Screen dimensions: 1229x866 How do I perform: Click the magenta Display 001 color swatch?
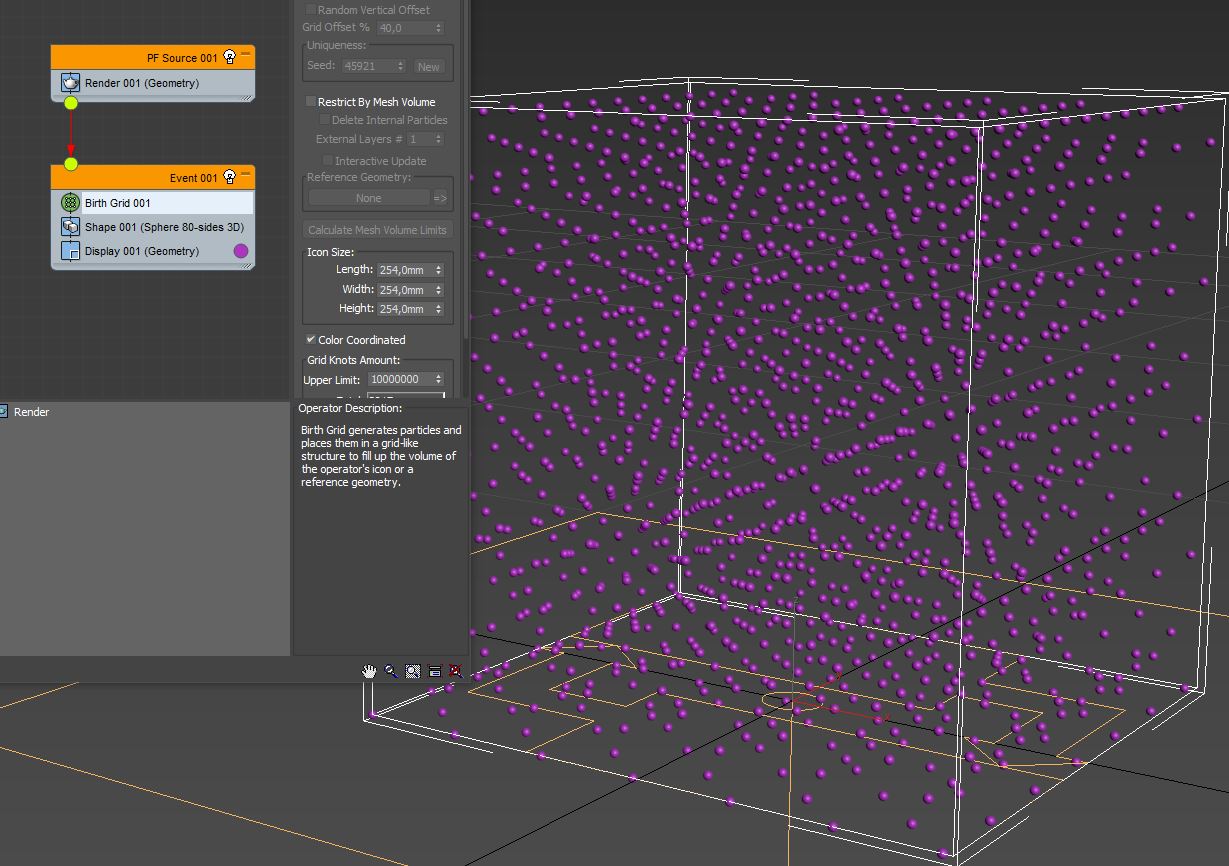point(240,251)
